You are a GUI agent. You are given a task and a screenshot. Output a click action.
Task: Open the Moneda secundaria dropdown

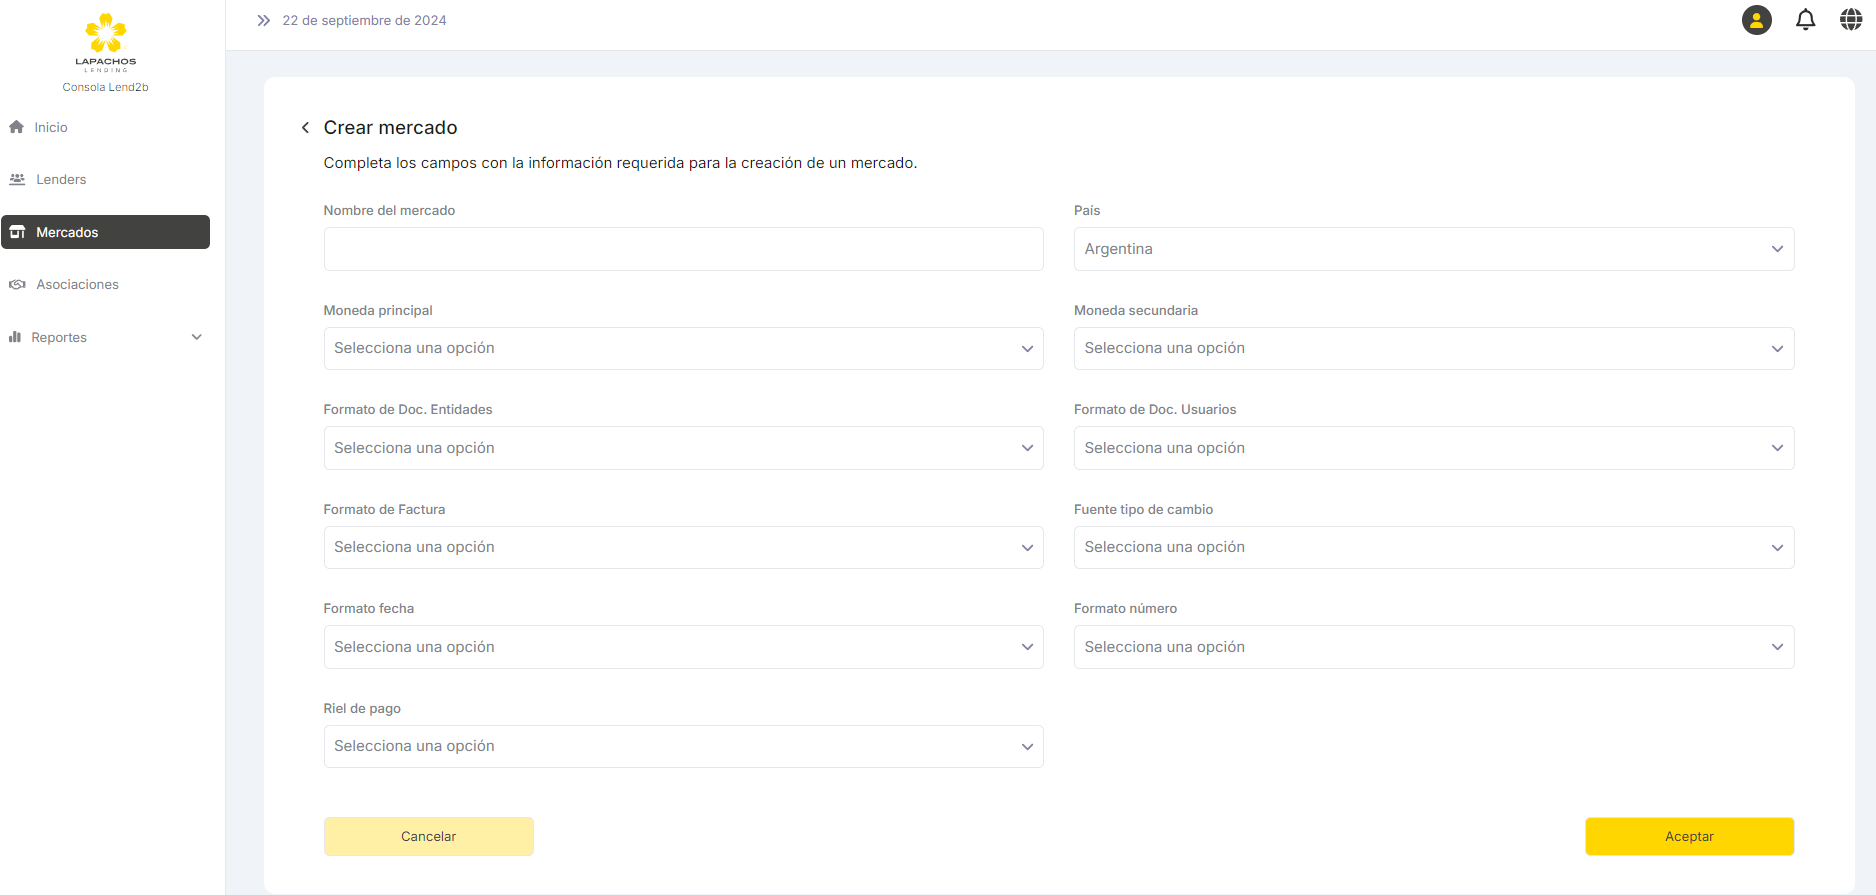tap(1433, 349)
